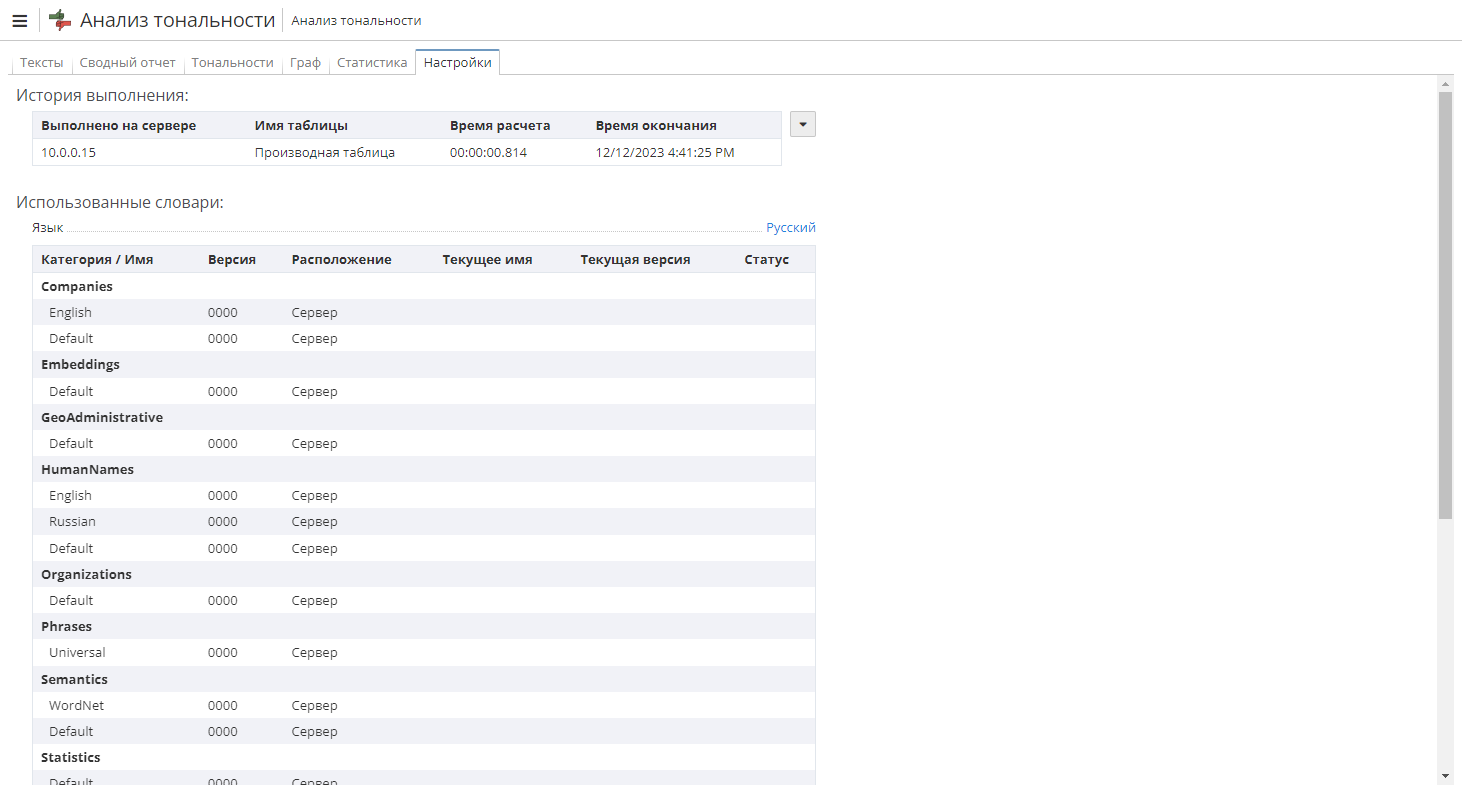Viewport: 1462px width, 793px height.
Task: Select the Default row under Organizations
Action: coord(424,601)
